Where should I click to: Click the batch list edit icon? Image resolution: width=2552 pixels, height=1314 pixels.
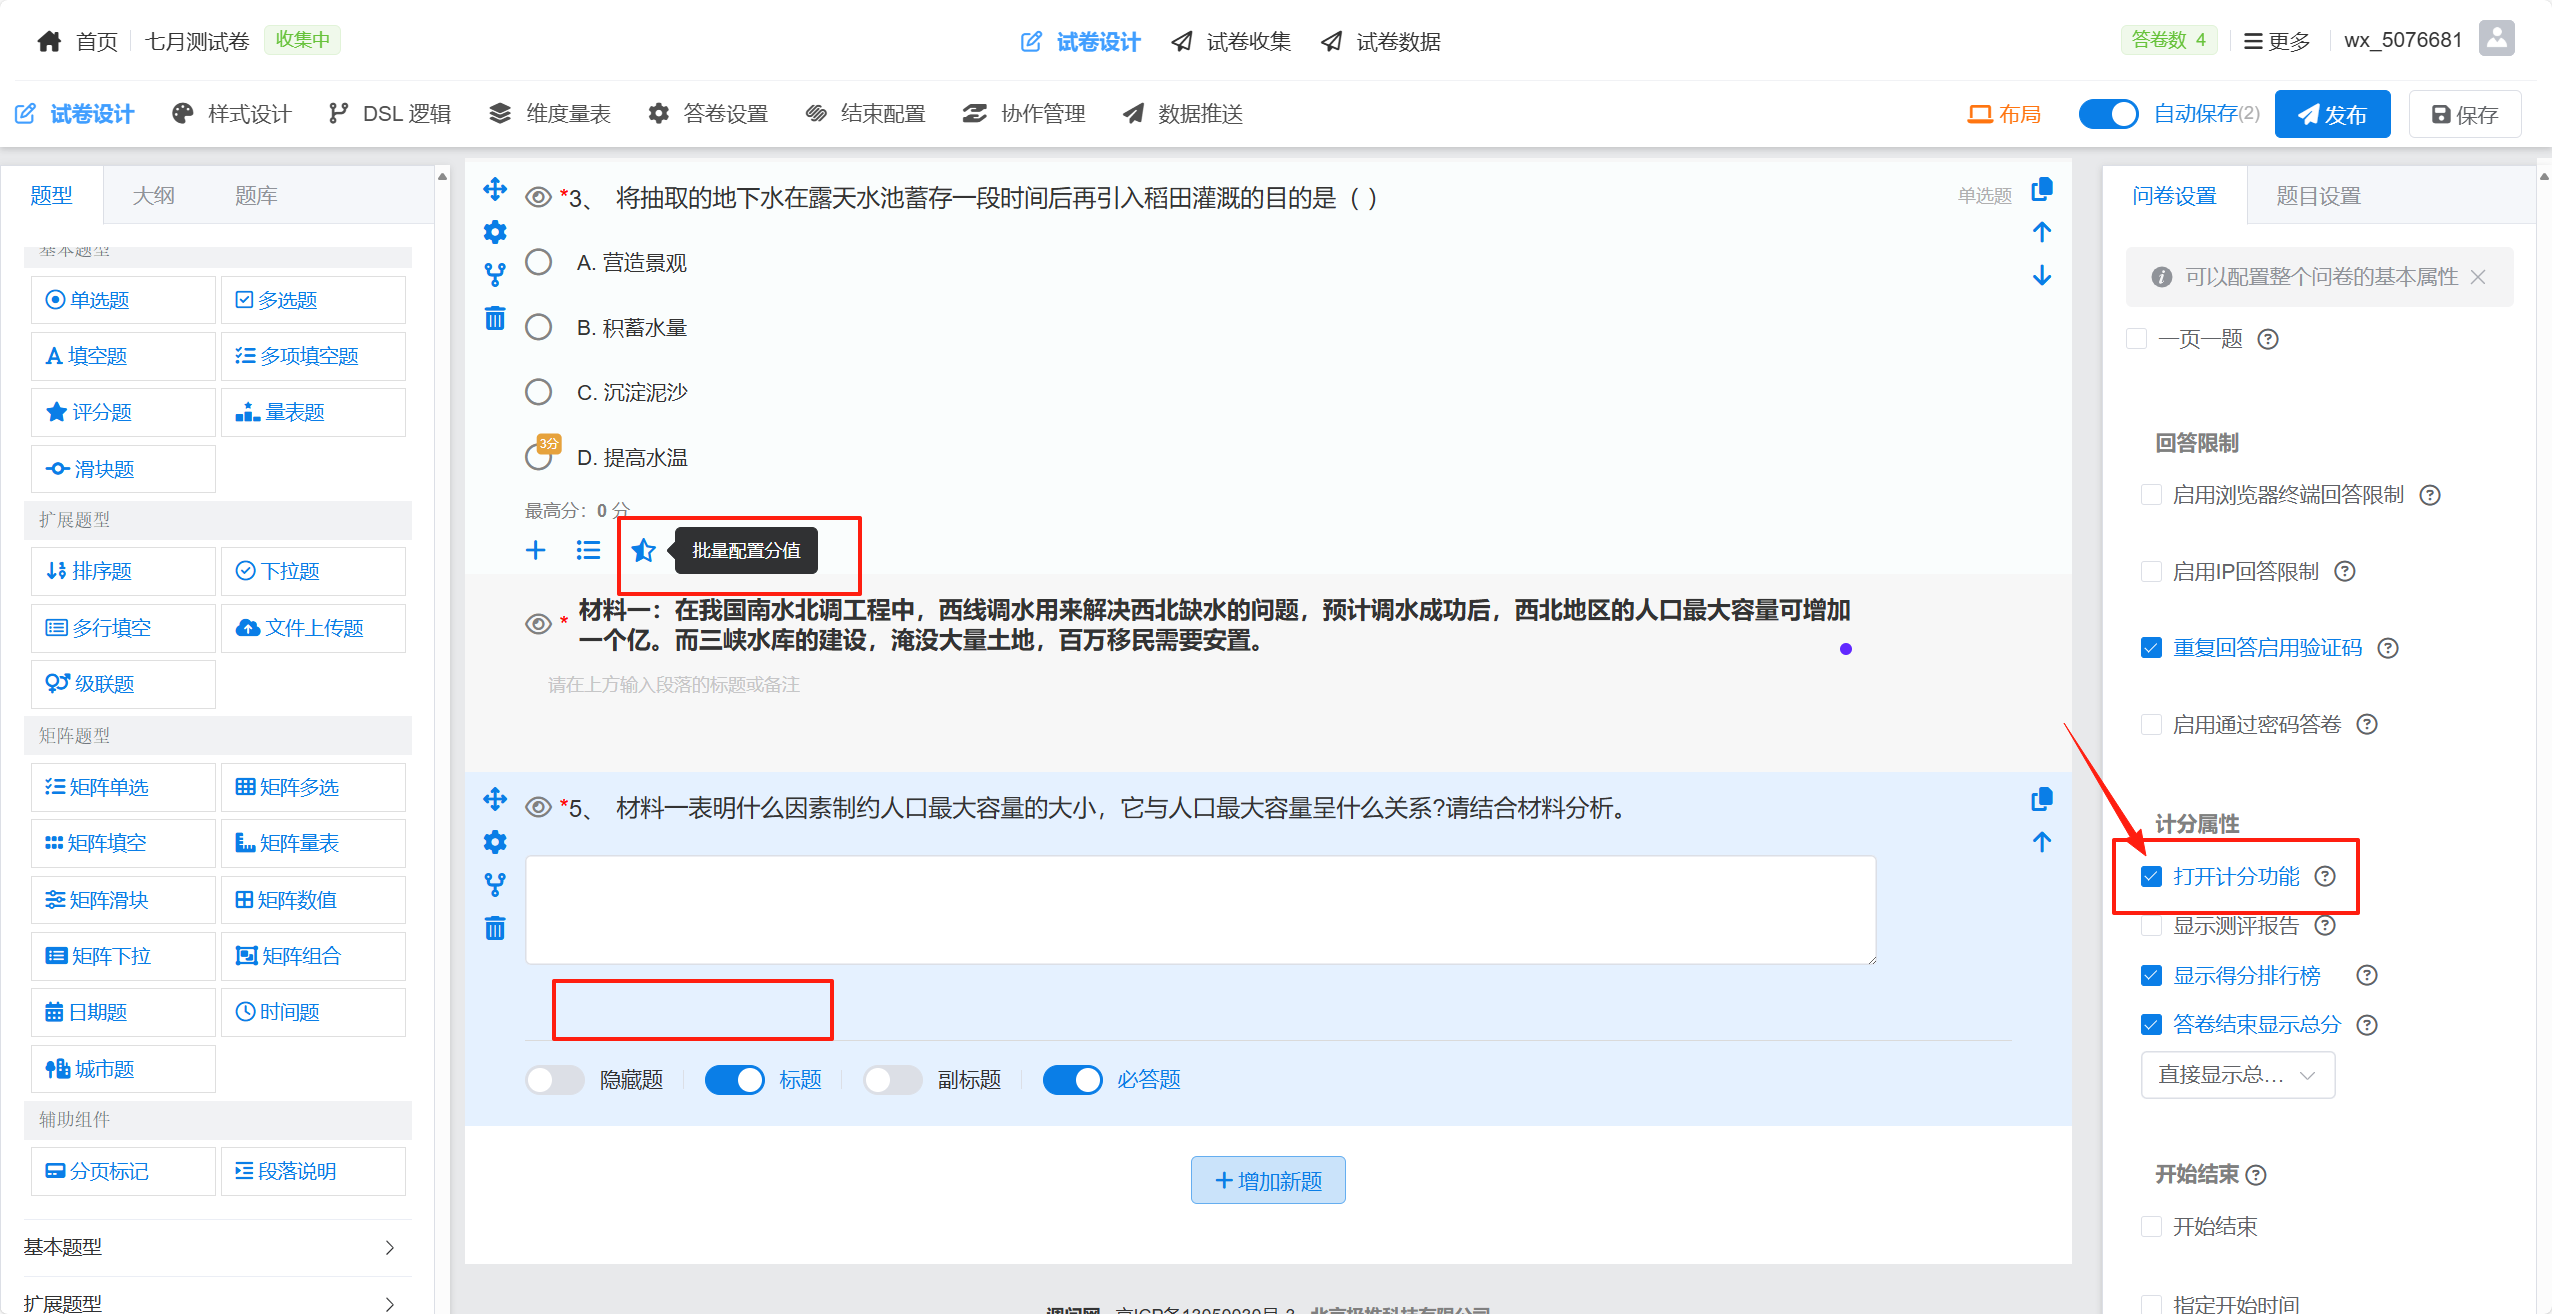588,550
